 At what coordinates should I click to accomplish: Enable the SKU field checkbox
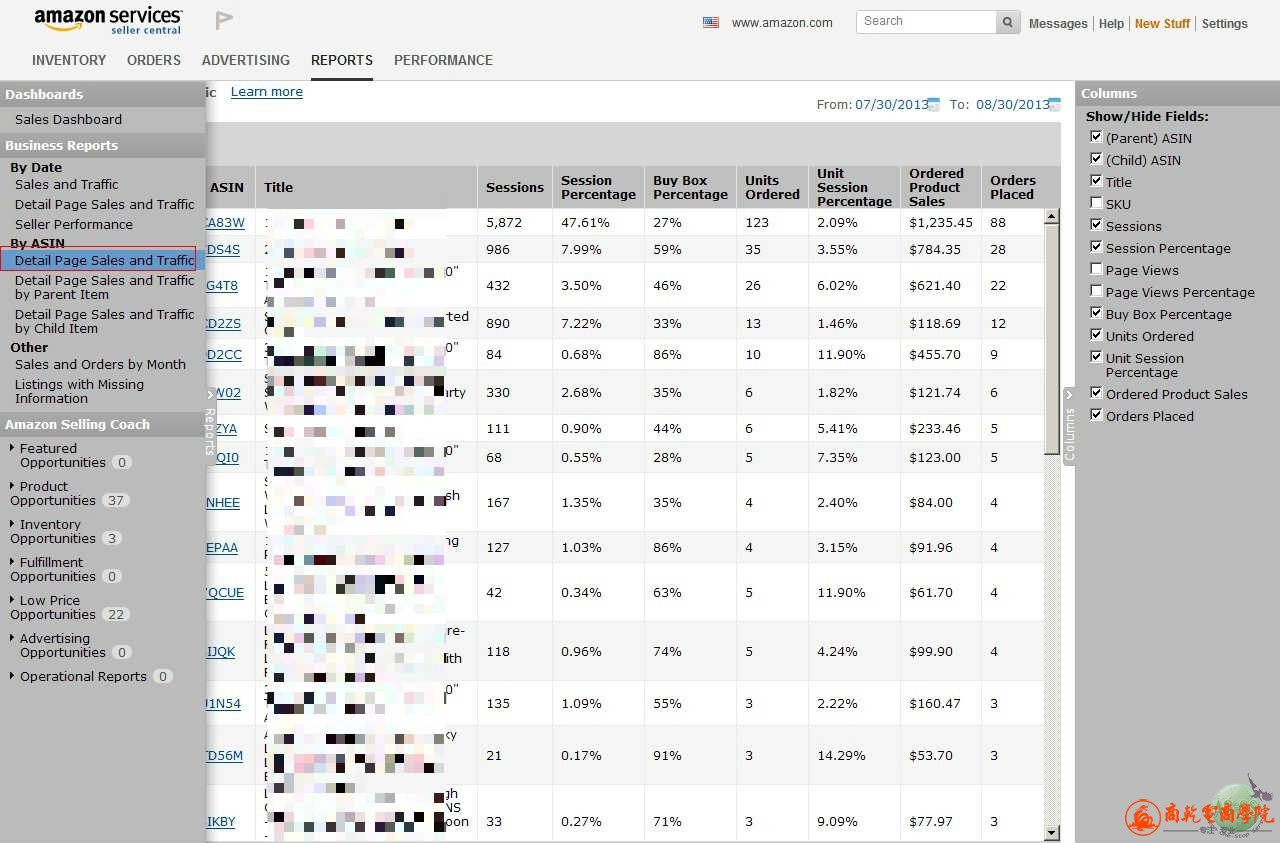point(1096,203)
